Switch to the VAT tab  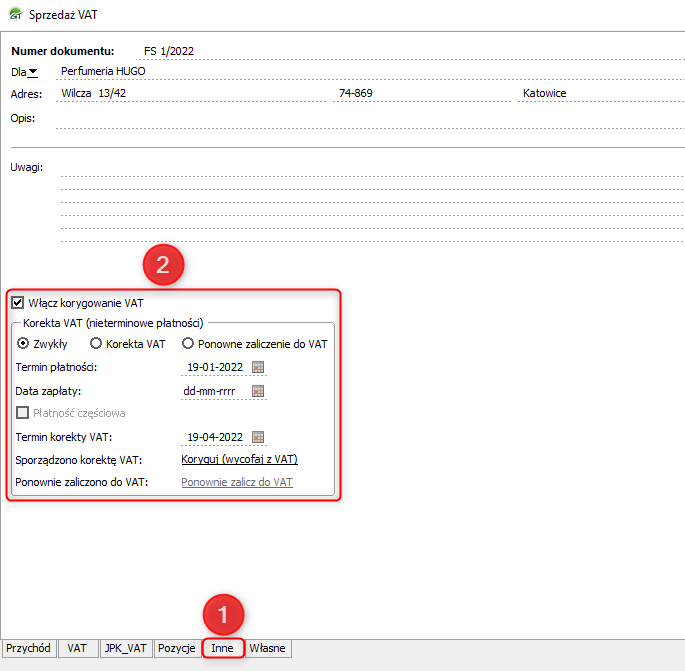tap(77, 648)
